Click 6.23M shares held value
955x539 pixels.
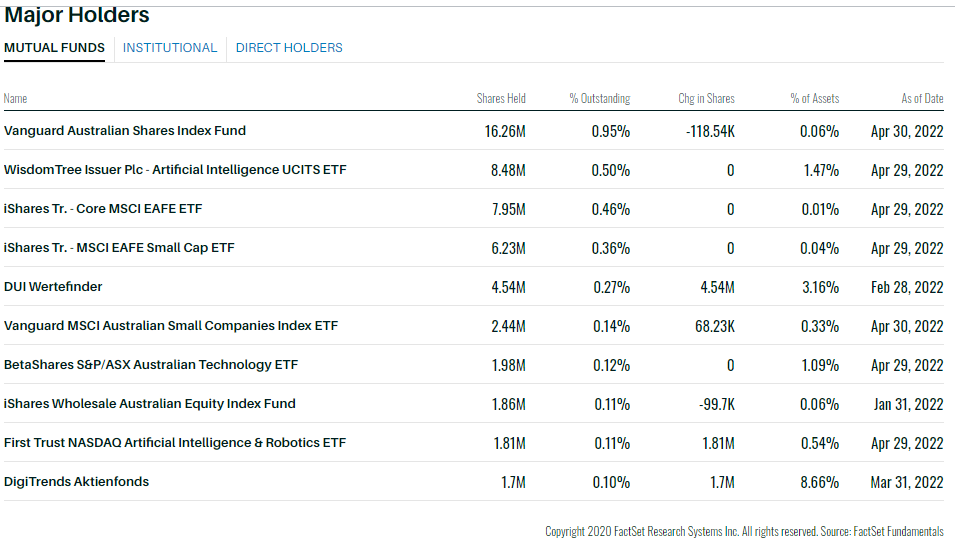click(x=509, y=248)
